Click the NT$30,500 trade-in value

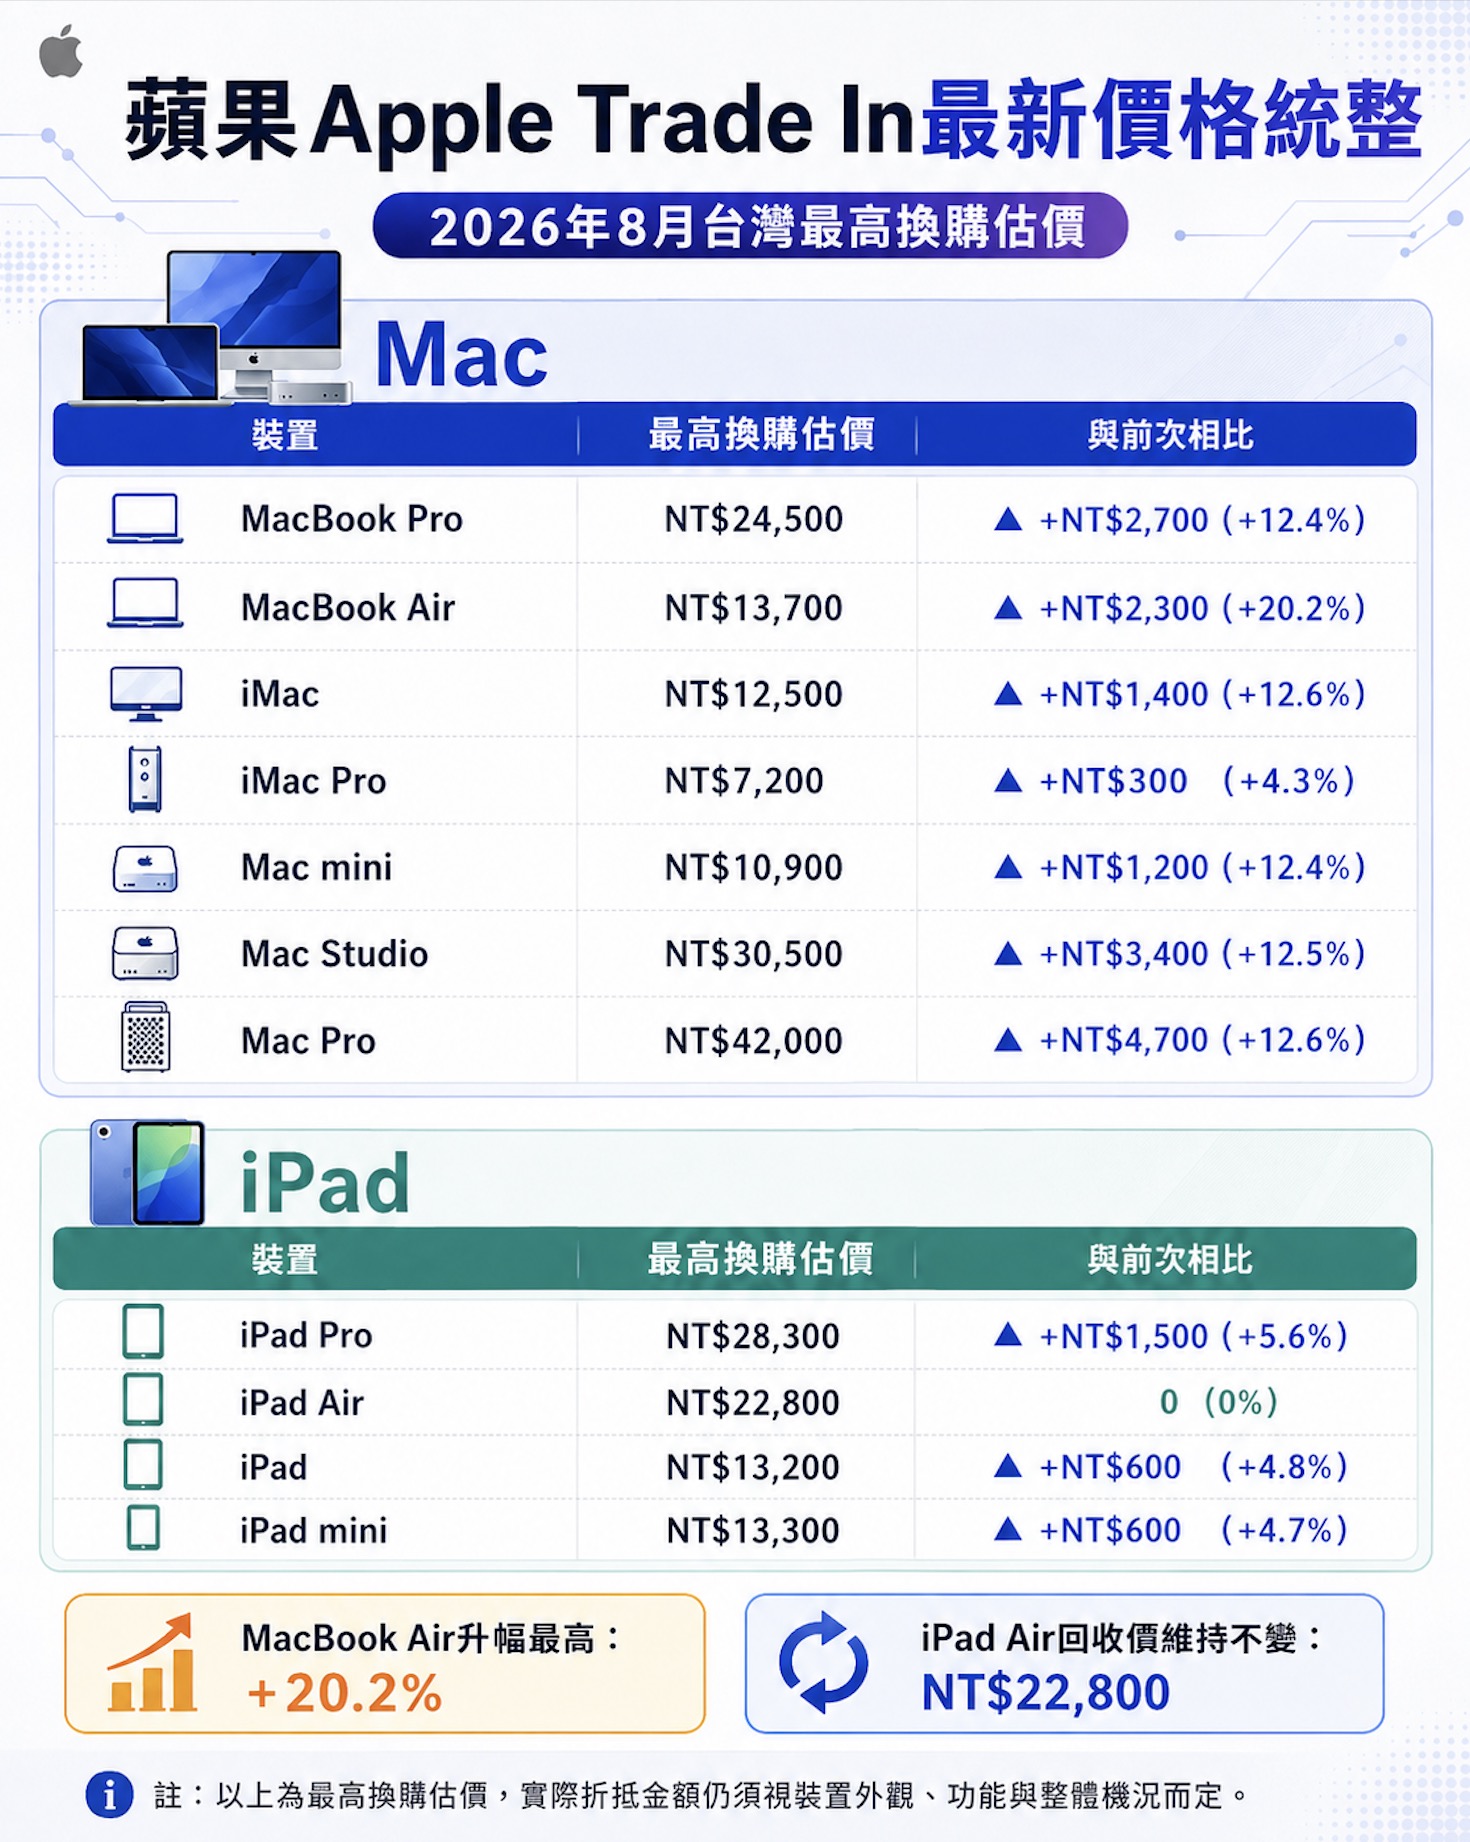[754, 954]
